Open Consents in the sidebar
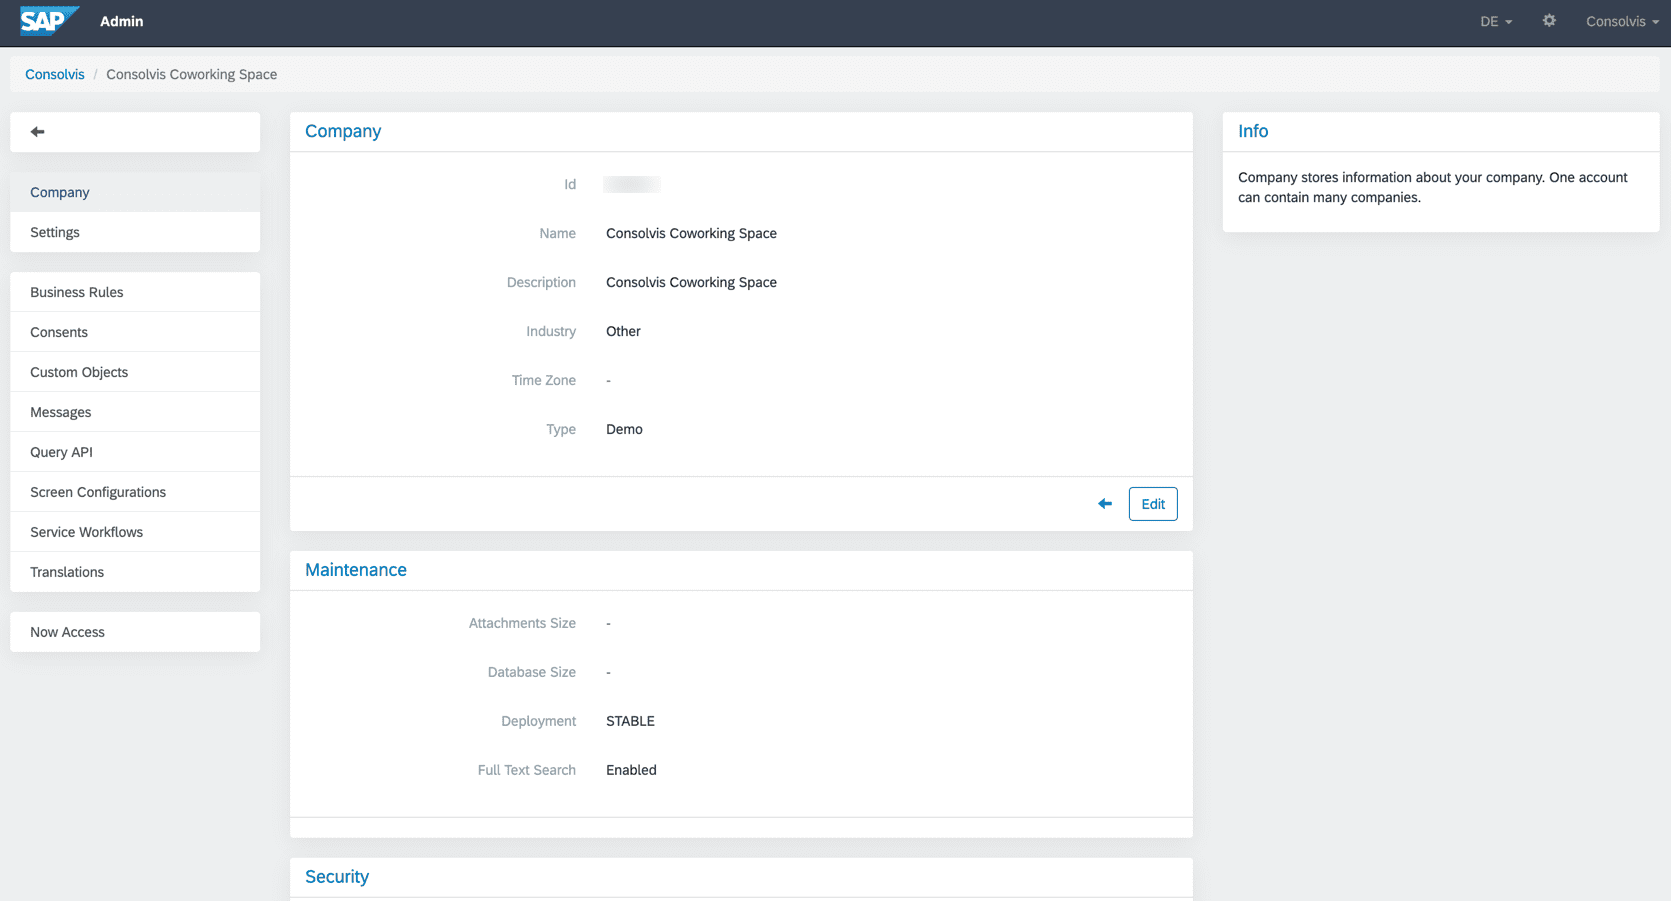This screenshot has height=901, width=1671. (135, 332)
